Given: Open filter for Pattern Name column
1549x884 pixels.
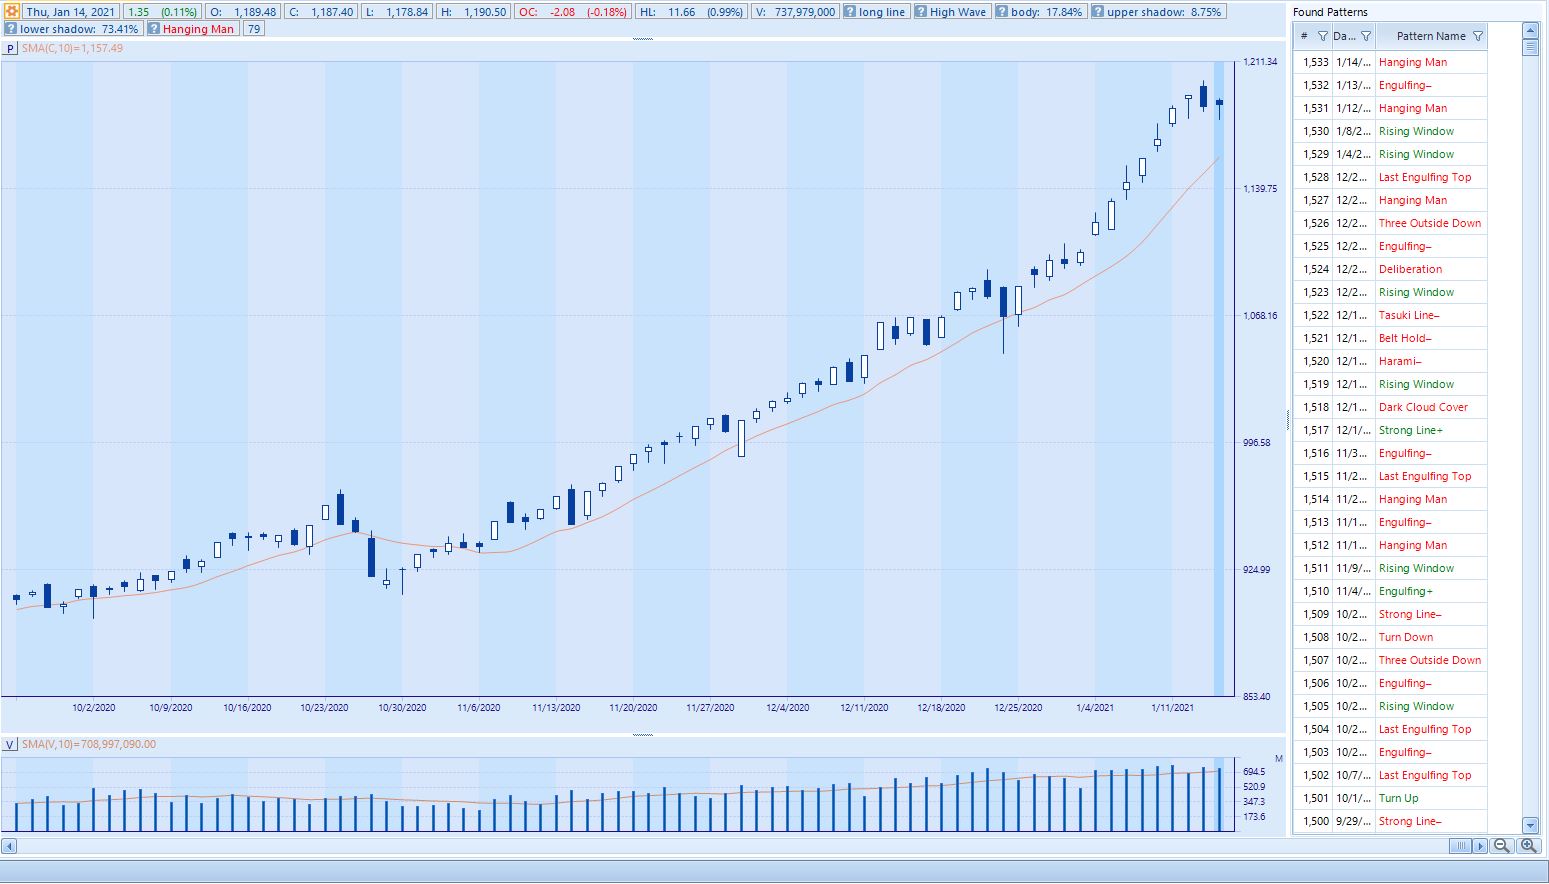Looking at the screenshot, I should point(1478,36).
